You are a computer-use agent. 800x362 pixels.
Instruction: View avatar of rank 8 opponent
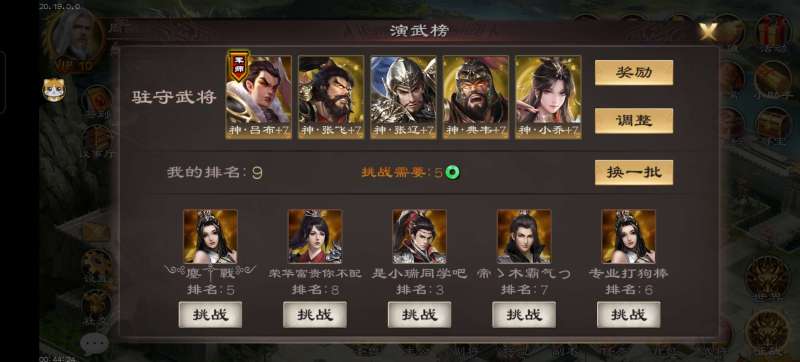click(x=315, y=236)
